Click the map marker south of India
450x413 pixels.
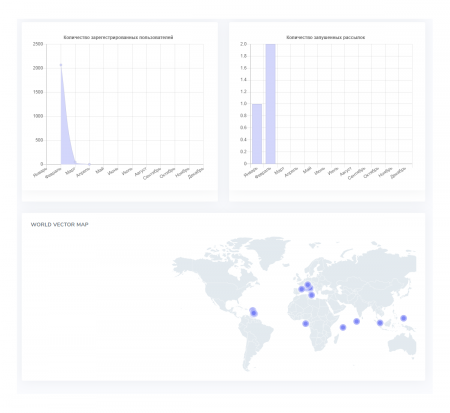click(x=356, y=321)
